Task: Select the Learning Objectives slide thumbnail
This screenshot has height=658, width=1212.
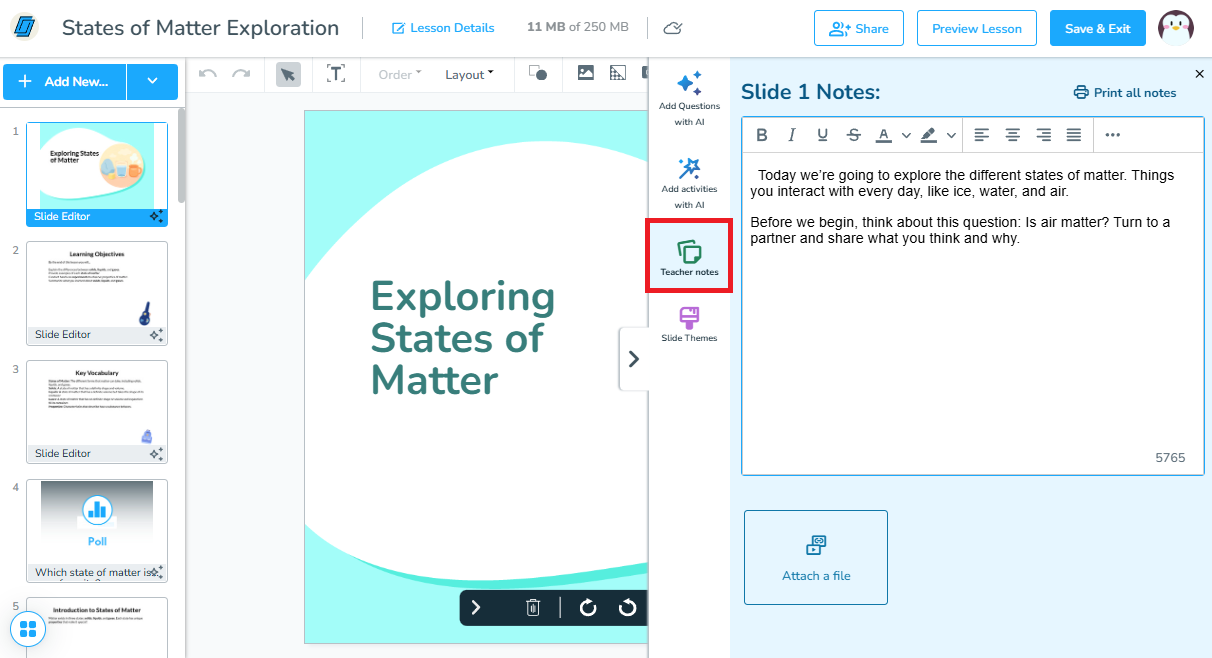Action: pyautogui.click(x=97, y=293)
